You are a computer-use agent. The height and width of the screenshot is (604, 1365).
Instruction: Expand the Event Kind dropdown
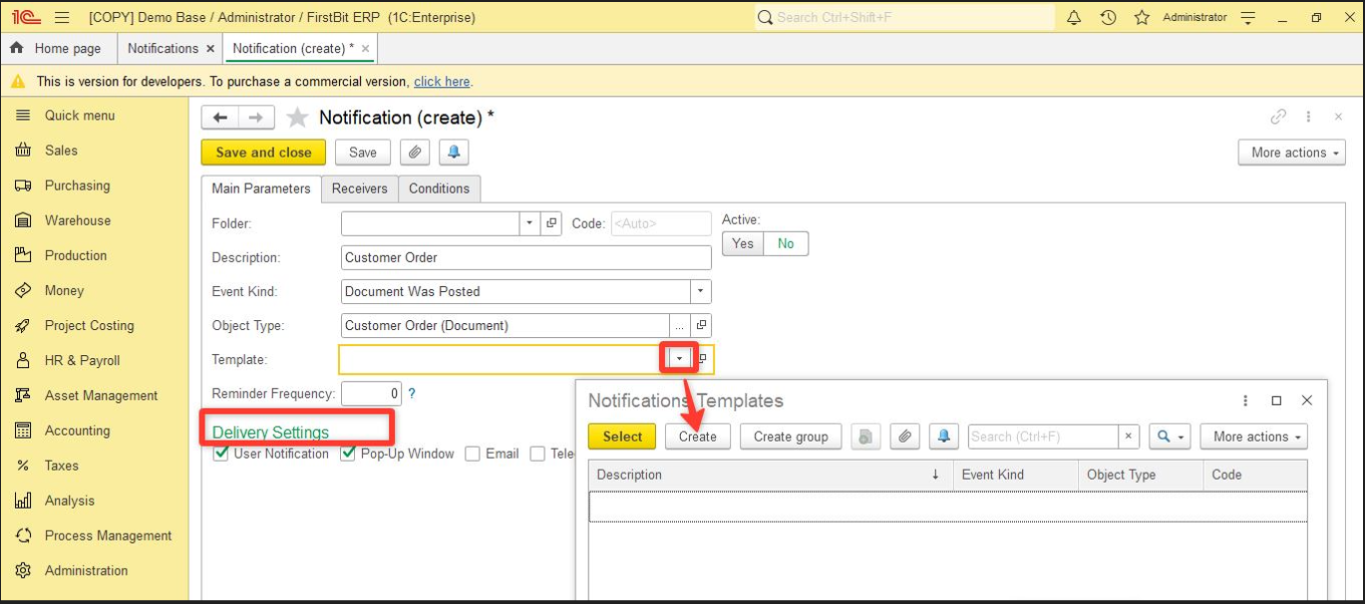point(701,291)
